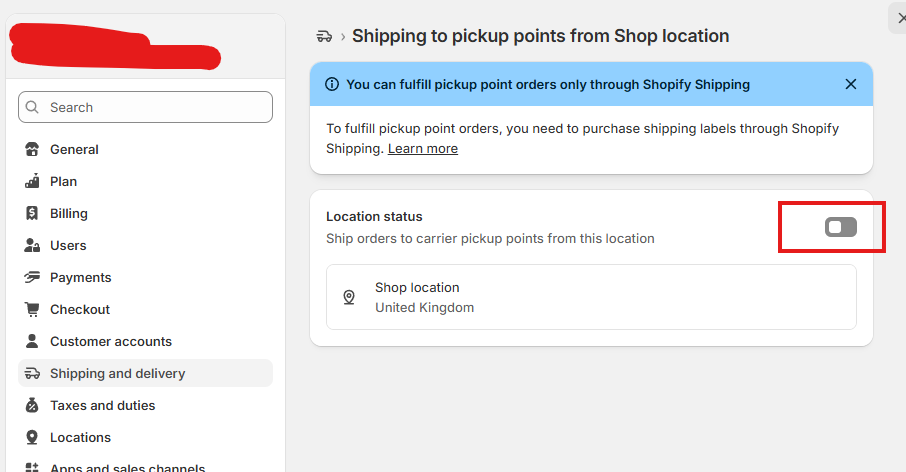The height and width of the screenshot is (472, 906).
Task: Click the map pin icon beside Shop location
Action: pos(349,297)
